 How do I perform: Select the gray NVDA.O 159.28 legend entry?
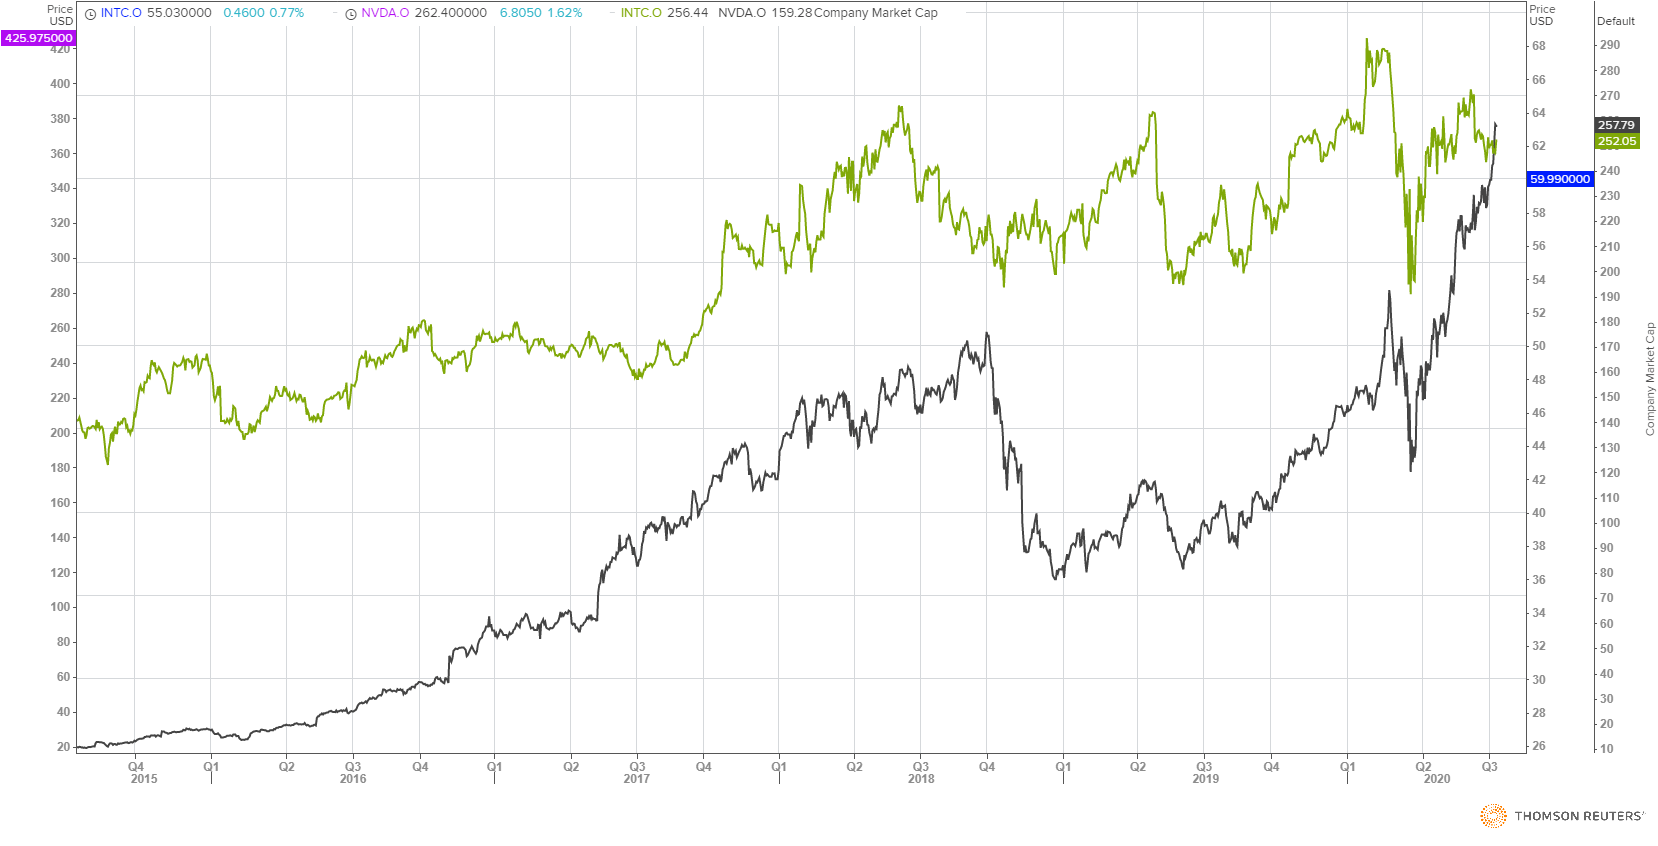click(765, 13)
